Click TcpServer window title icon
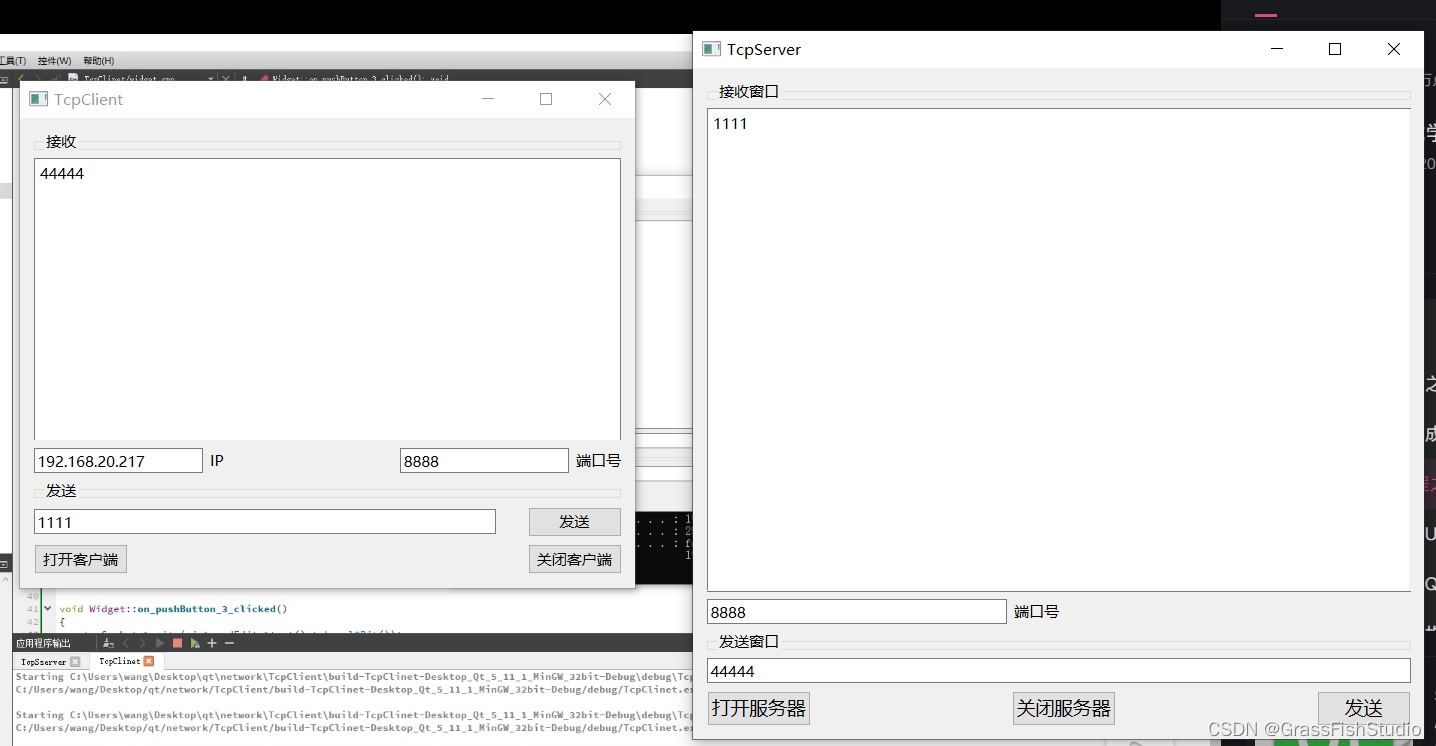The image size is (1436, 746). pos(711,49)
